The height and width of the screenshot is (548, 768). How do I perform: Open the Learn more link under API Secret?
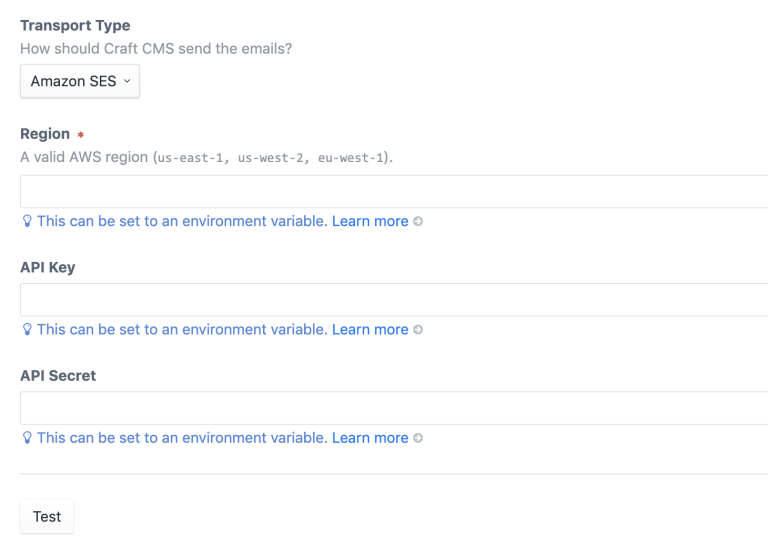click(x=370, y=438)
